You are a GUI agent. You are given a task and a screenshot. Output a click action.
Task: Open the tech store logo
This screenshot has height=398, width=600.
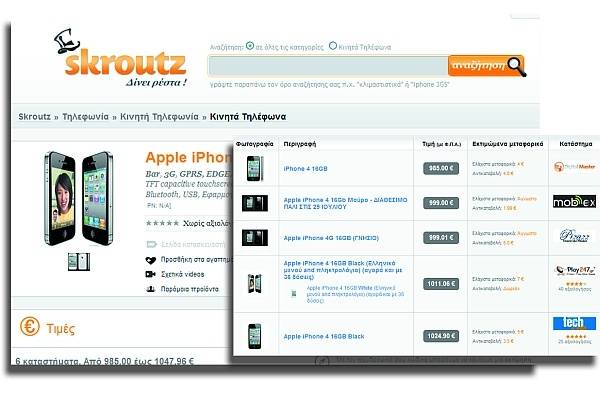pyautogui.click(x=574, y=323)
